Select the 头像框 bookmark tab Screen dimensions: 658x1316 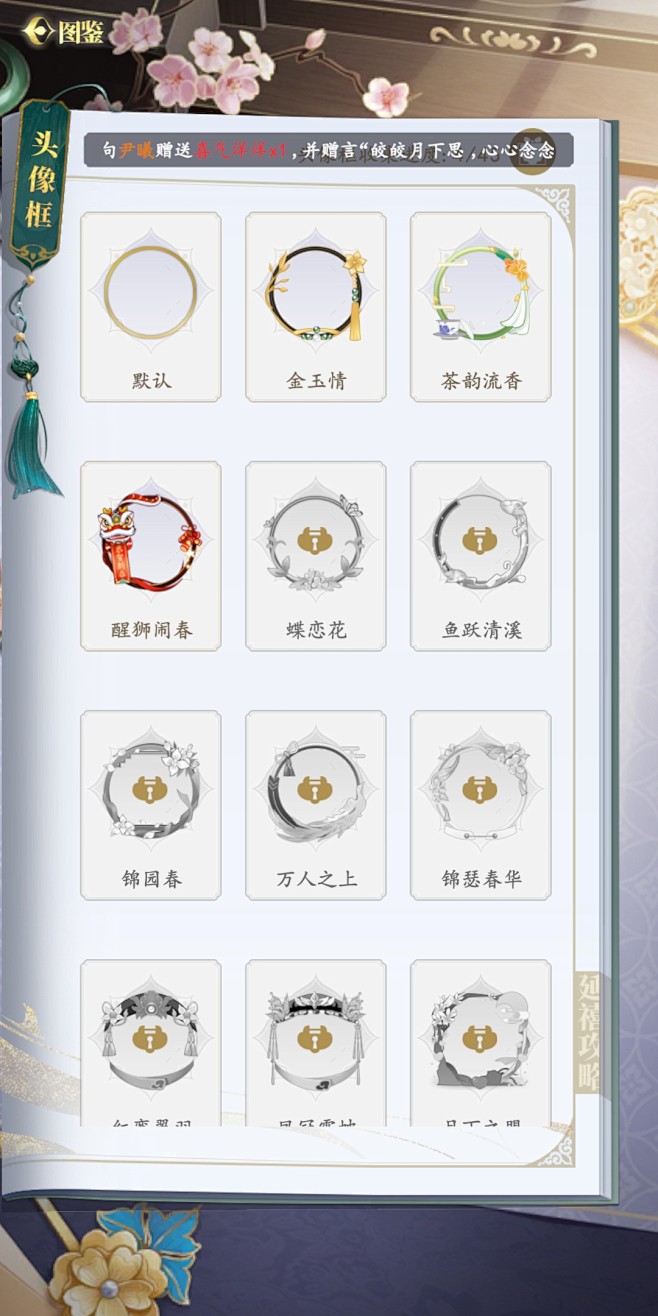[40, 185]
